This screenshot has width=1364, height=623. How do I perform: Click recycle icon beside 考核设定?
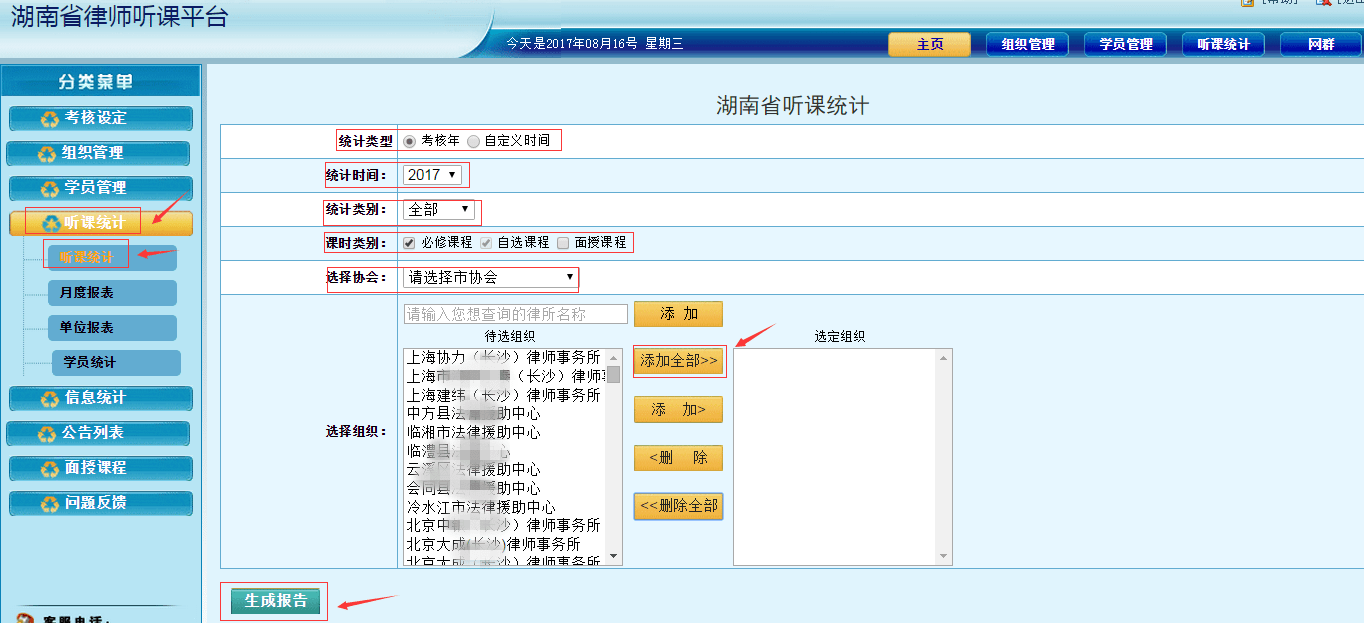coord(50,119)
